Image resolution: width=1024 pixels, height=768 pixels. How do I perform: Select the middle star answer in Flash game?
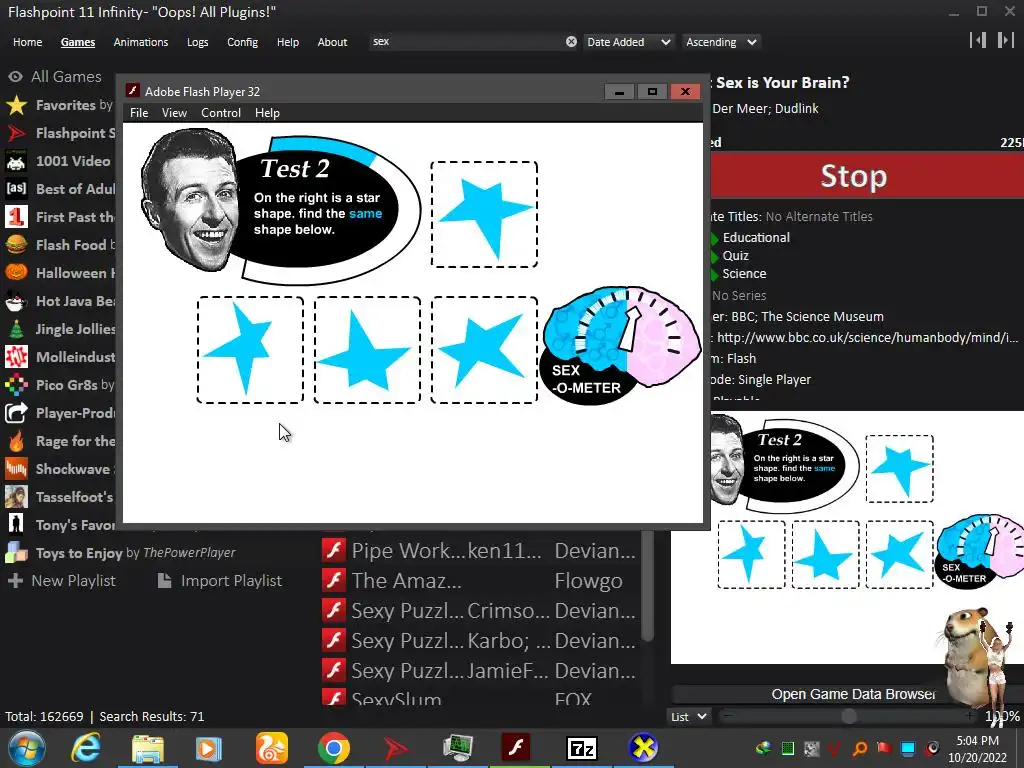367,350
